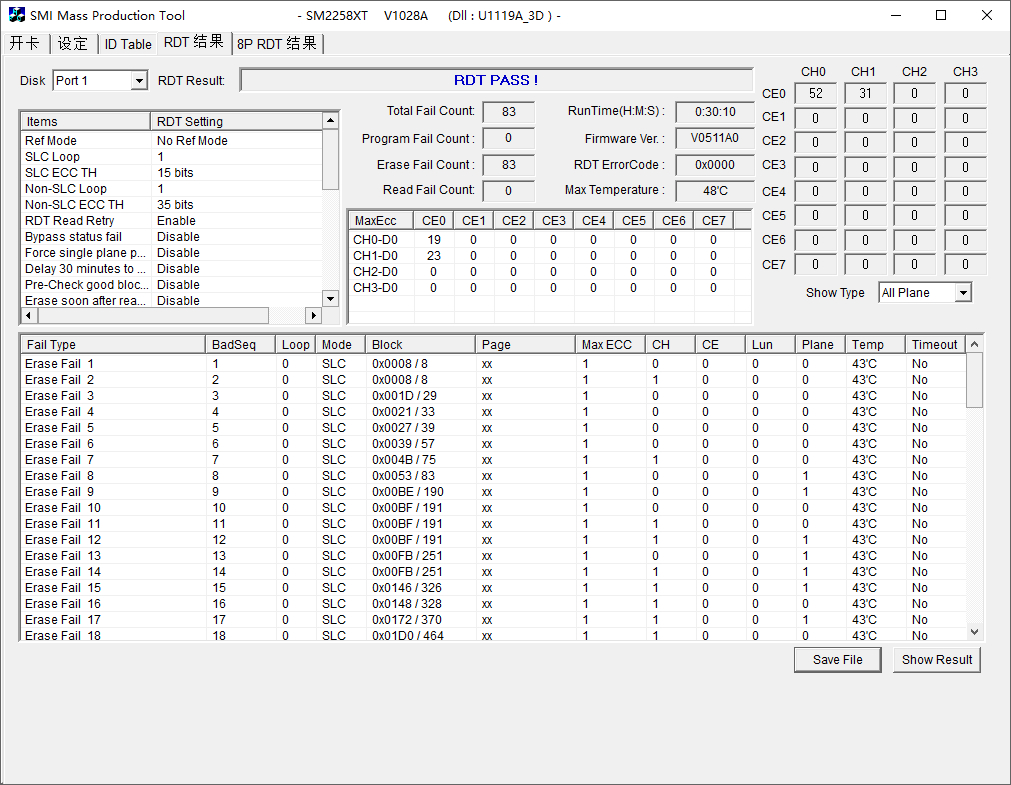Switch to the 开卡 tab
1011x785 pixels.
point(25,43)
